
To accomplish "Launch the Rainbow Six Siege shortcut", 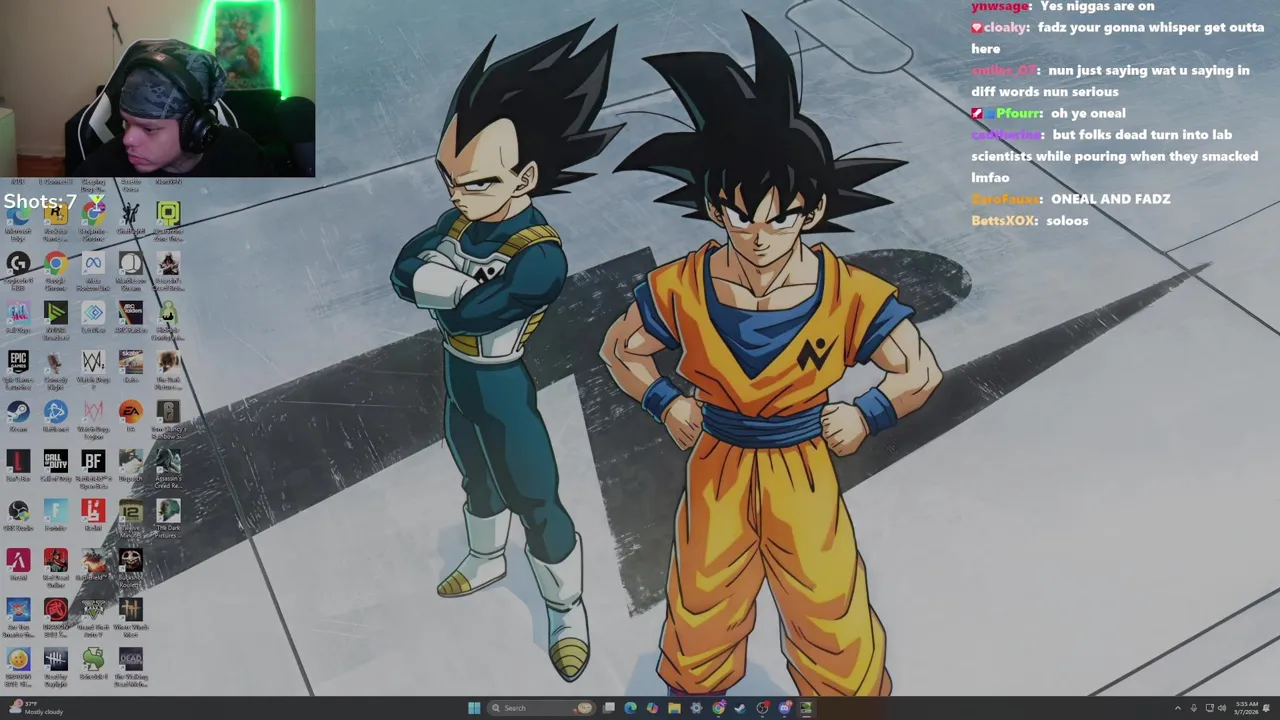I will tap(168, 419).
